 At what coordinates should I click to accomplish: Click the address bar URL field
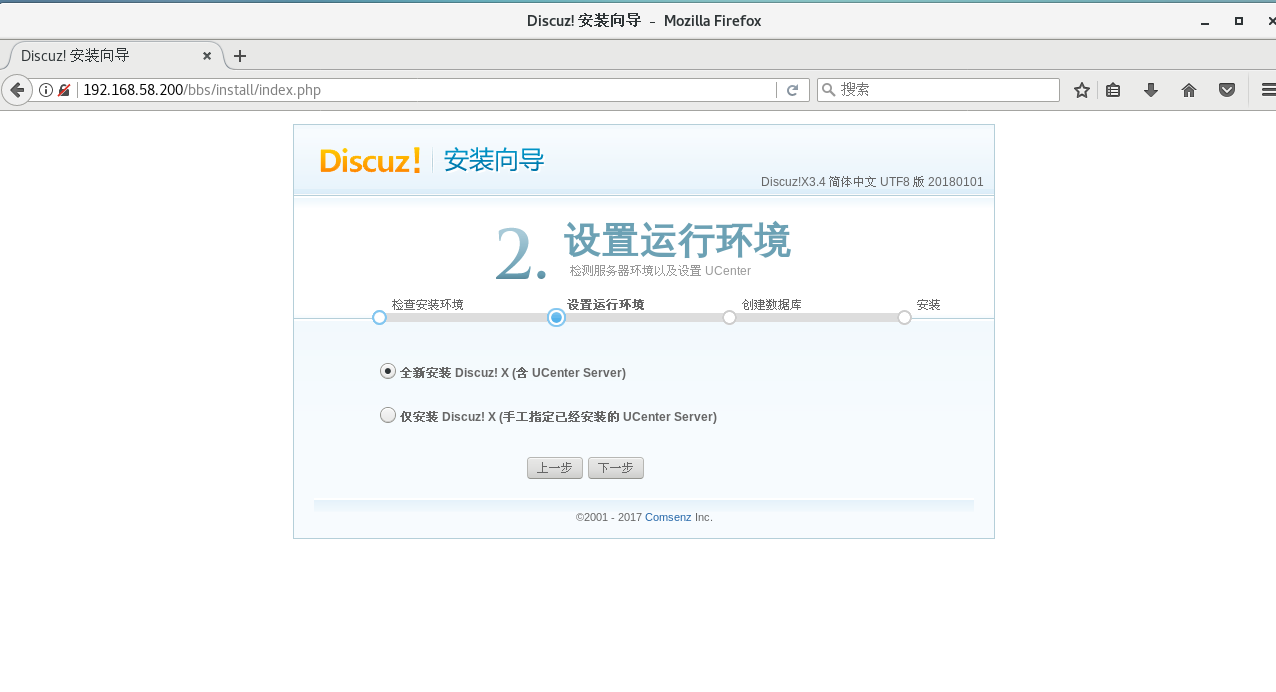click(427, 90)
